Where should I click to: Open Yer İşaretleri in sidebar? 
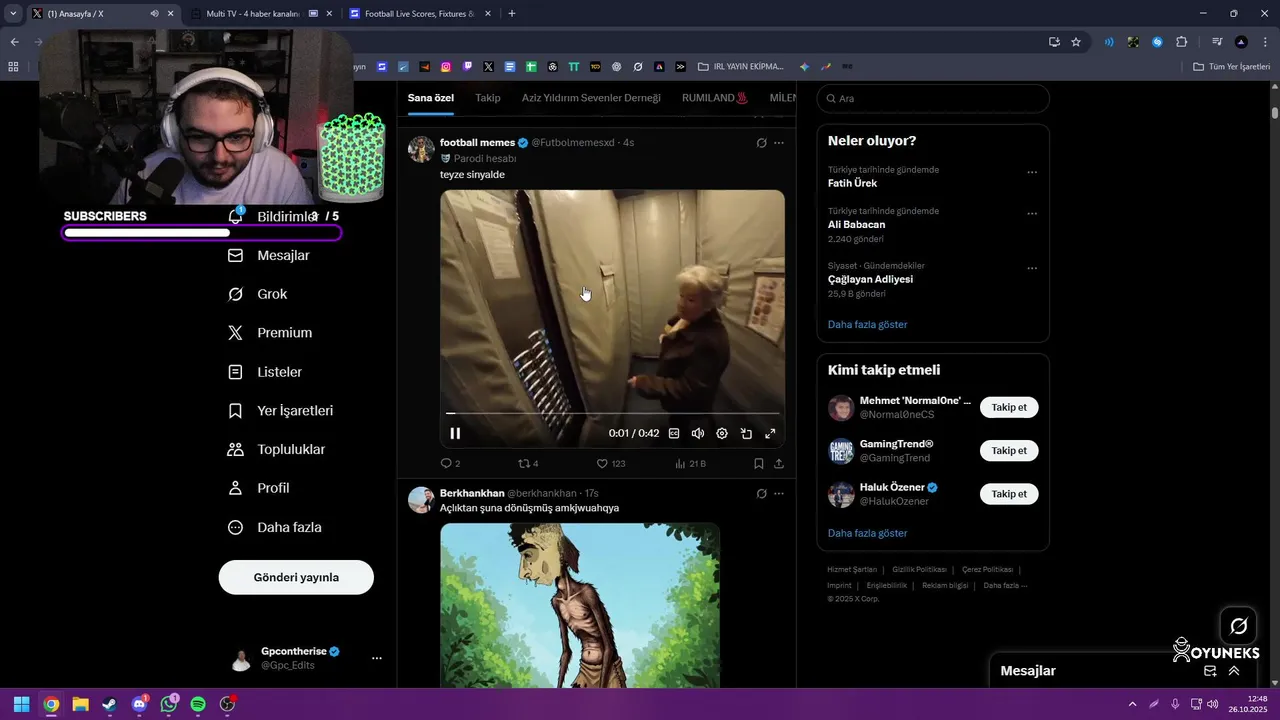(x=281, y=411)
